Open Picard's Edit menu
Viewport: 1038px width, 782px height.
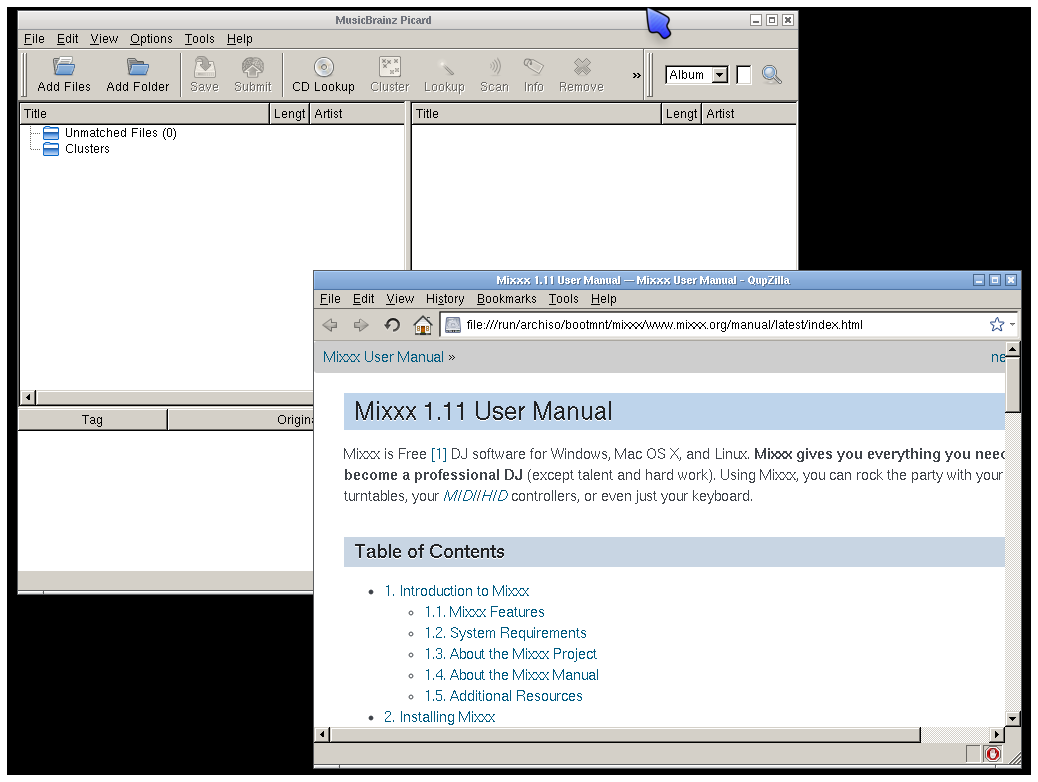coord(68,39)
